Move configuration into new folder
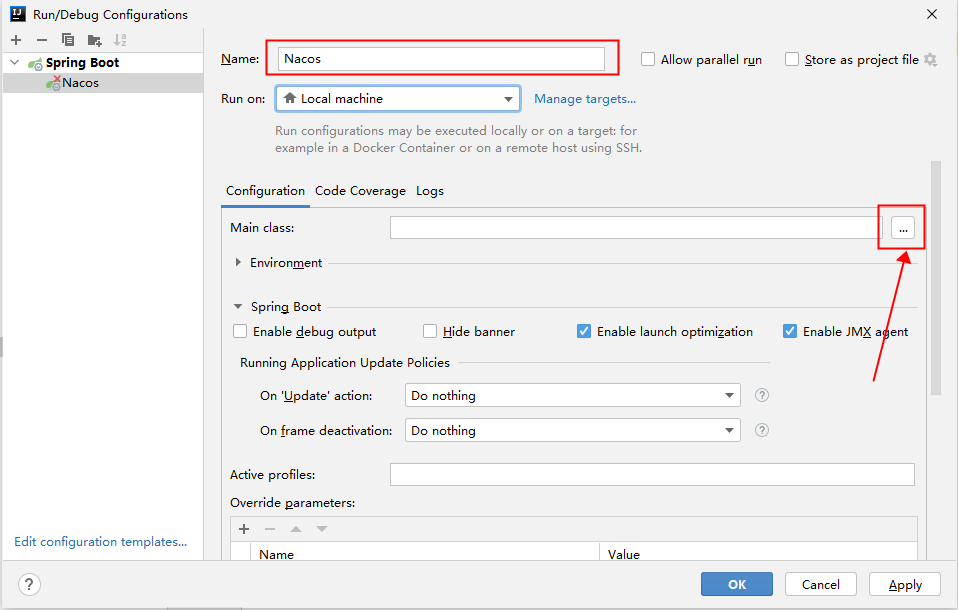This screenshot has width=958, height=610. click(x=94, y=40)
